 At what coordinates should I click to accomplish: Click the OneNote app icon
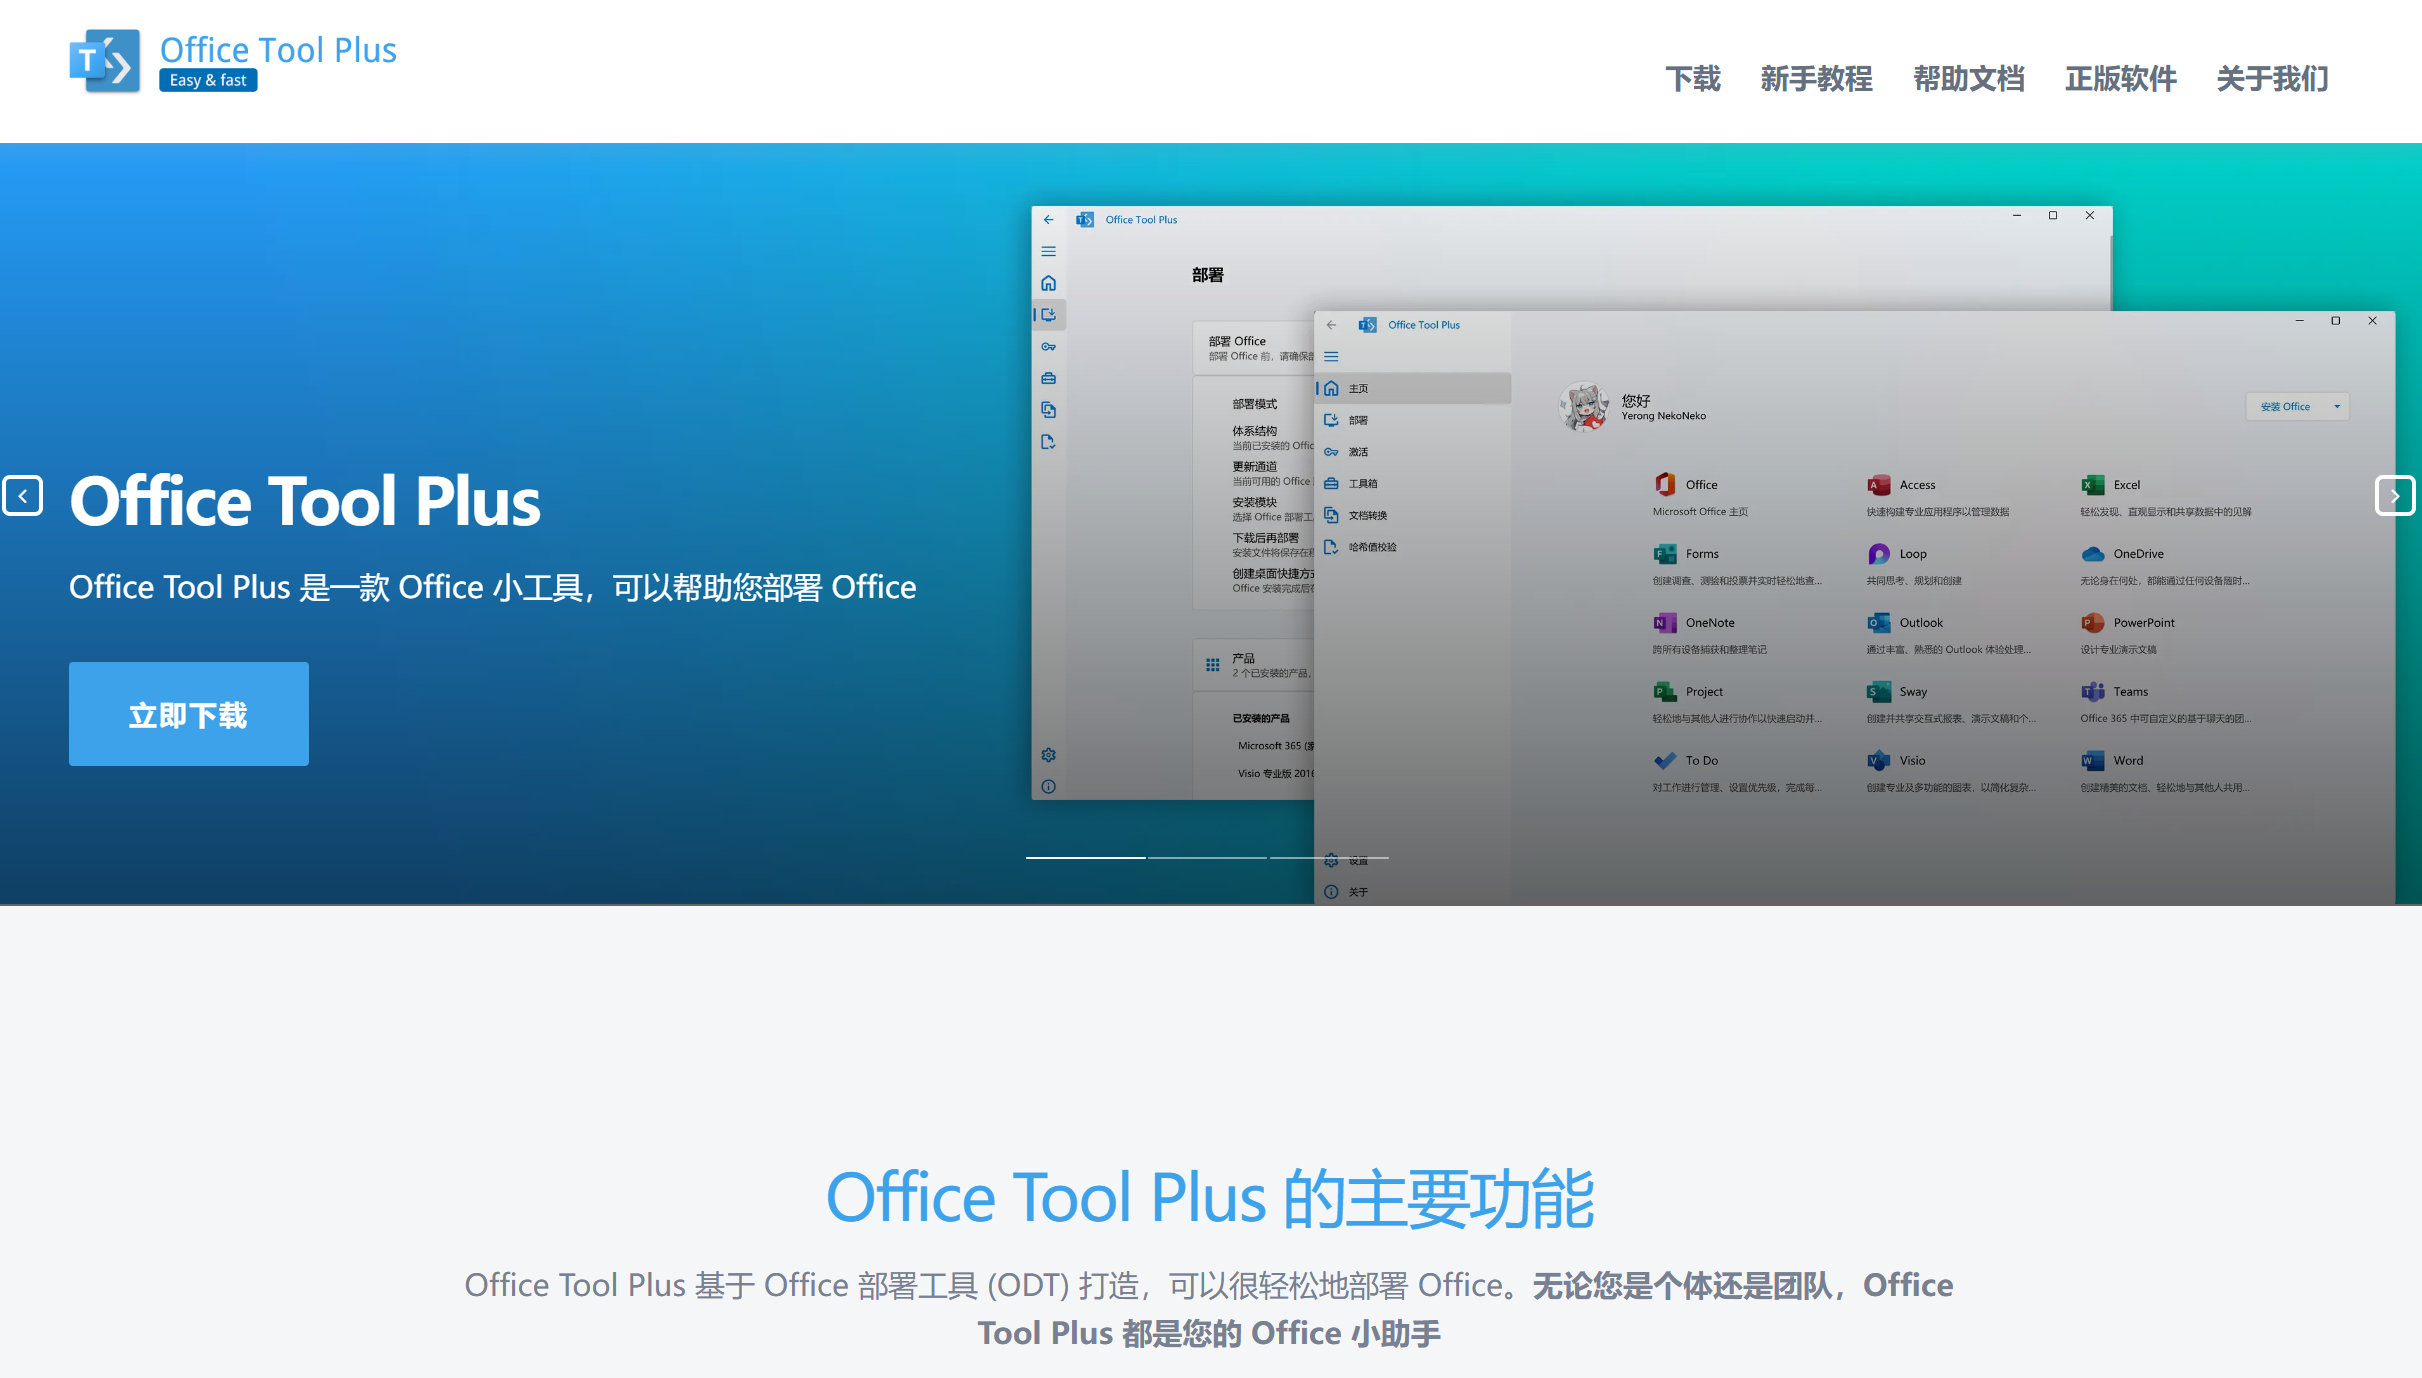point(1664,623)
